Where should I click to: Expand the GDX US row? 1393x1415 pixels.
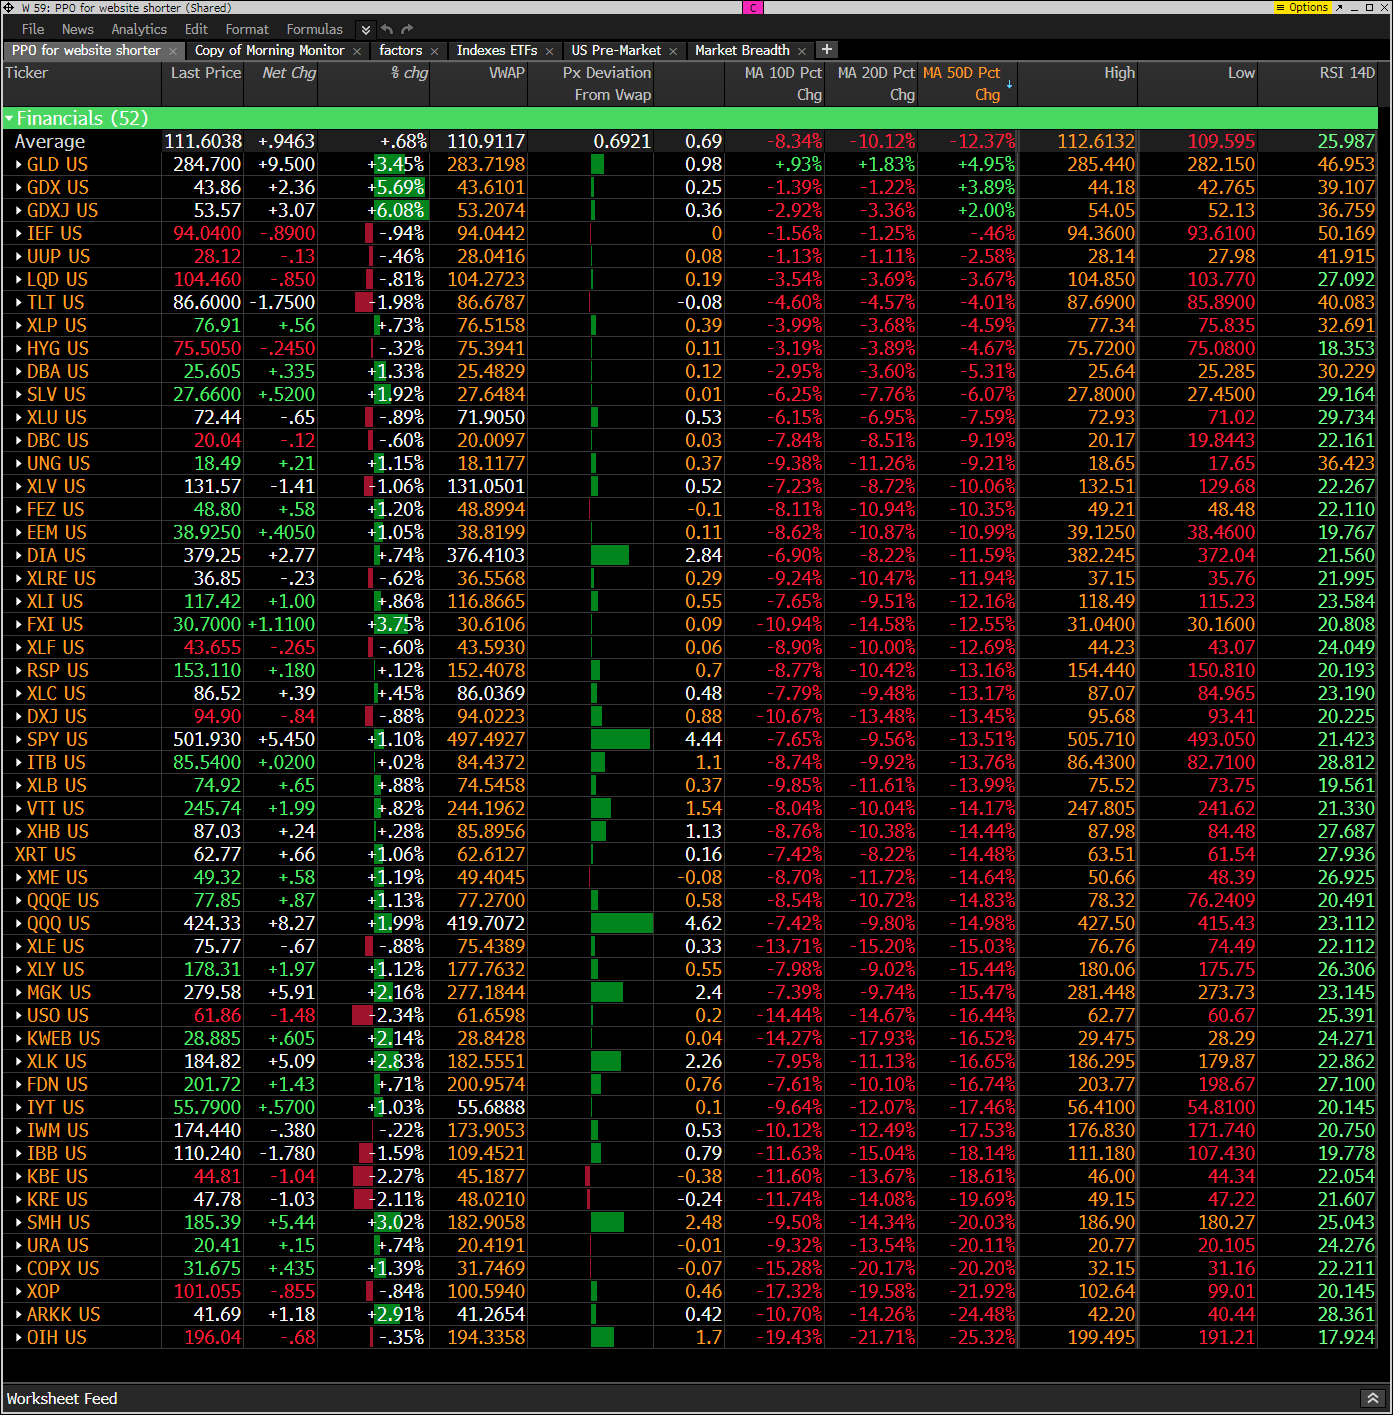point(19,188)
